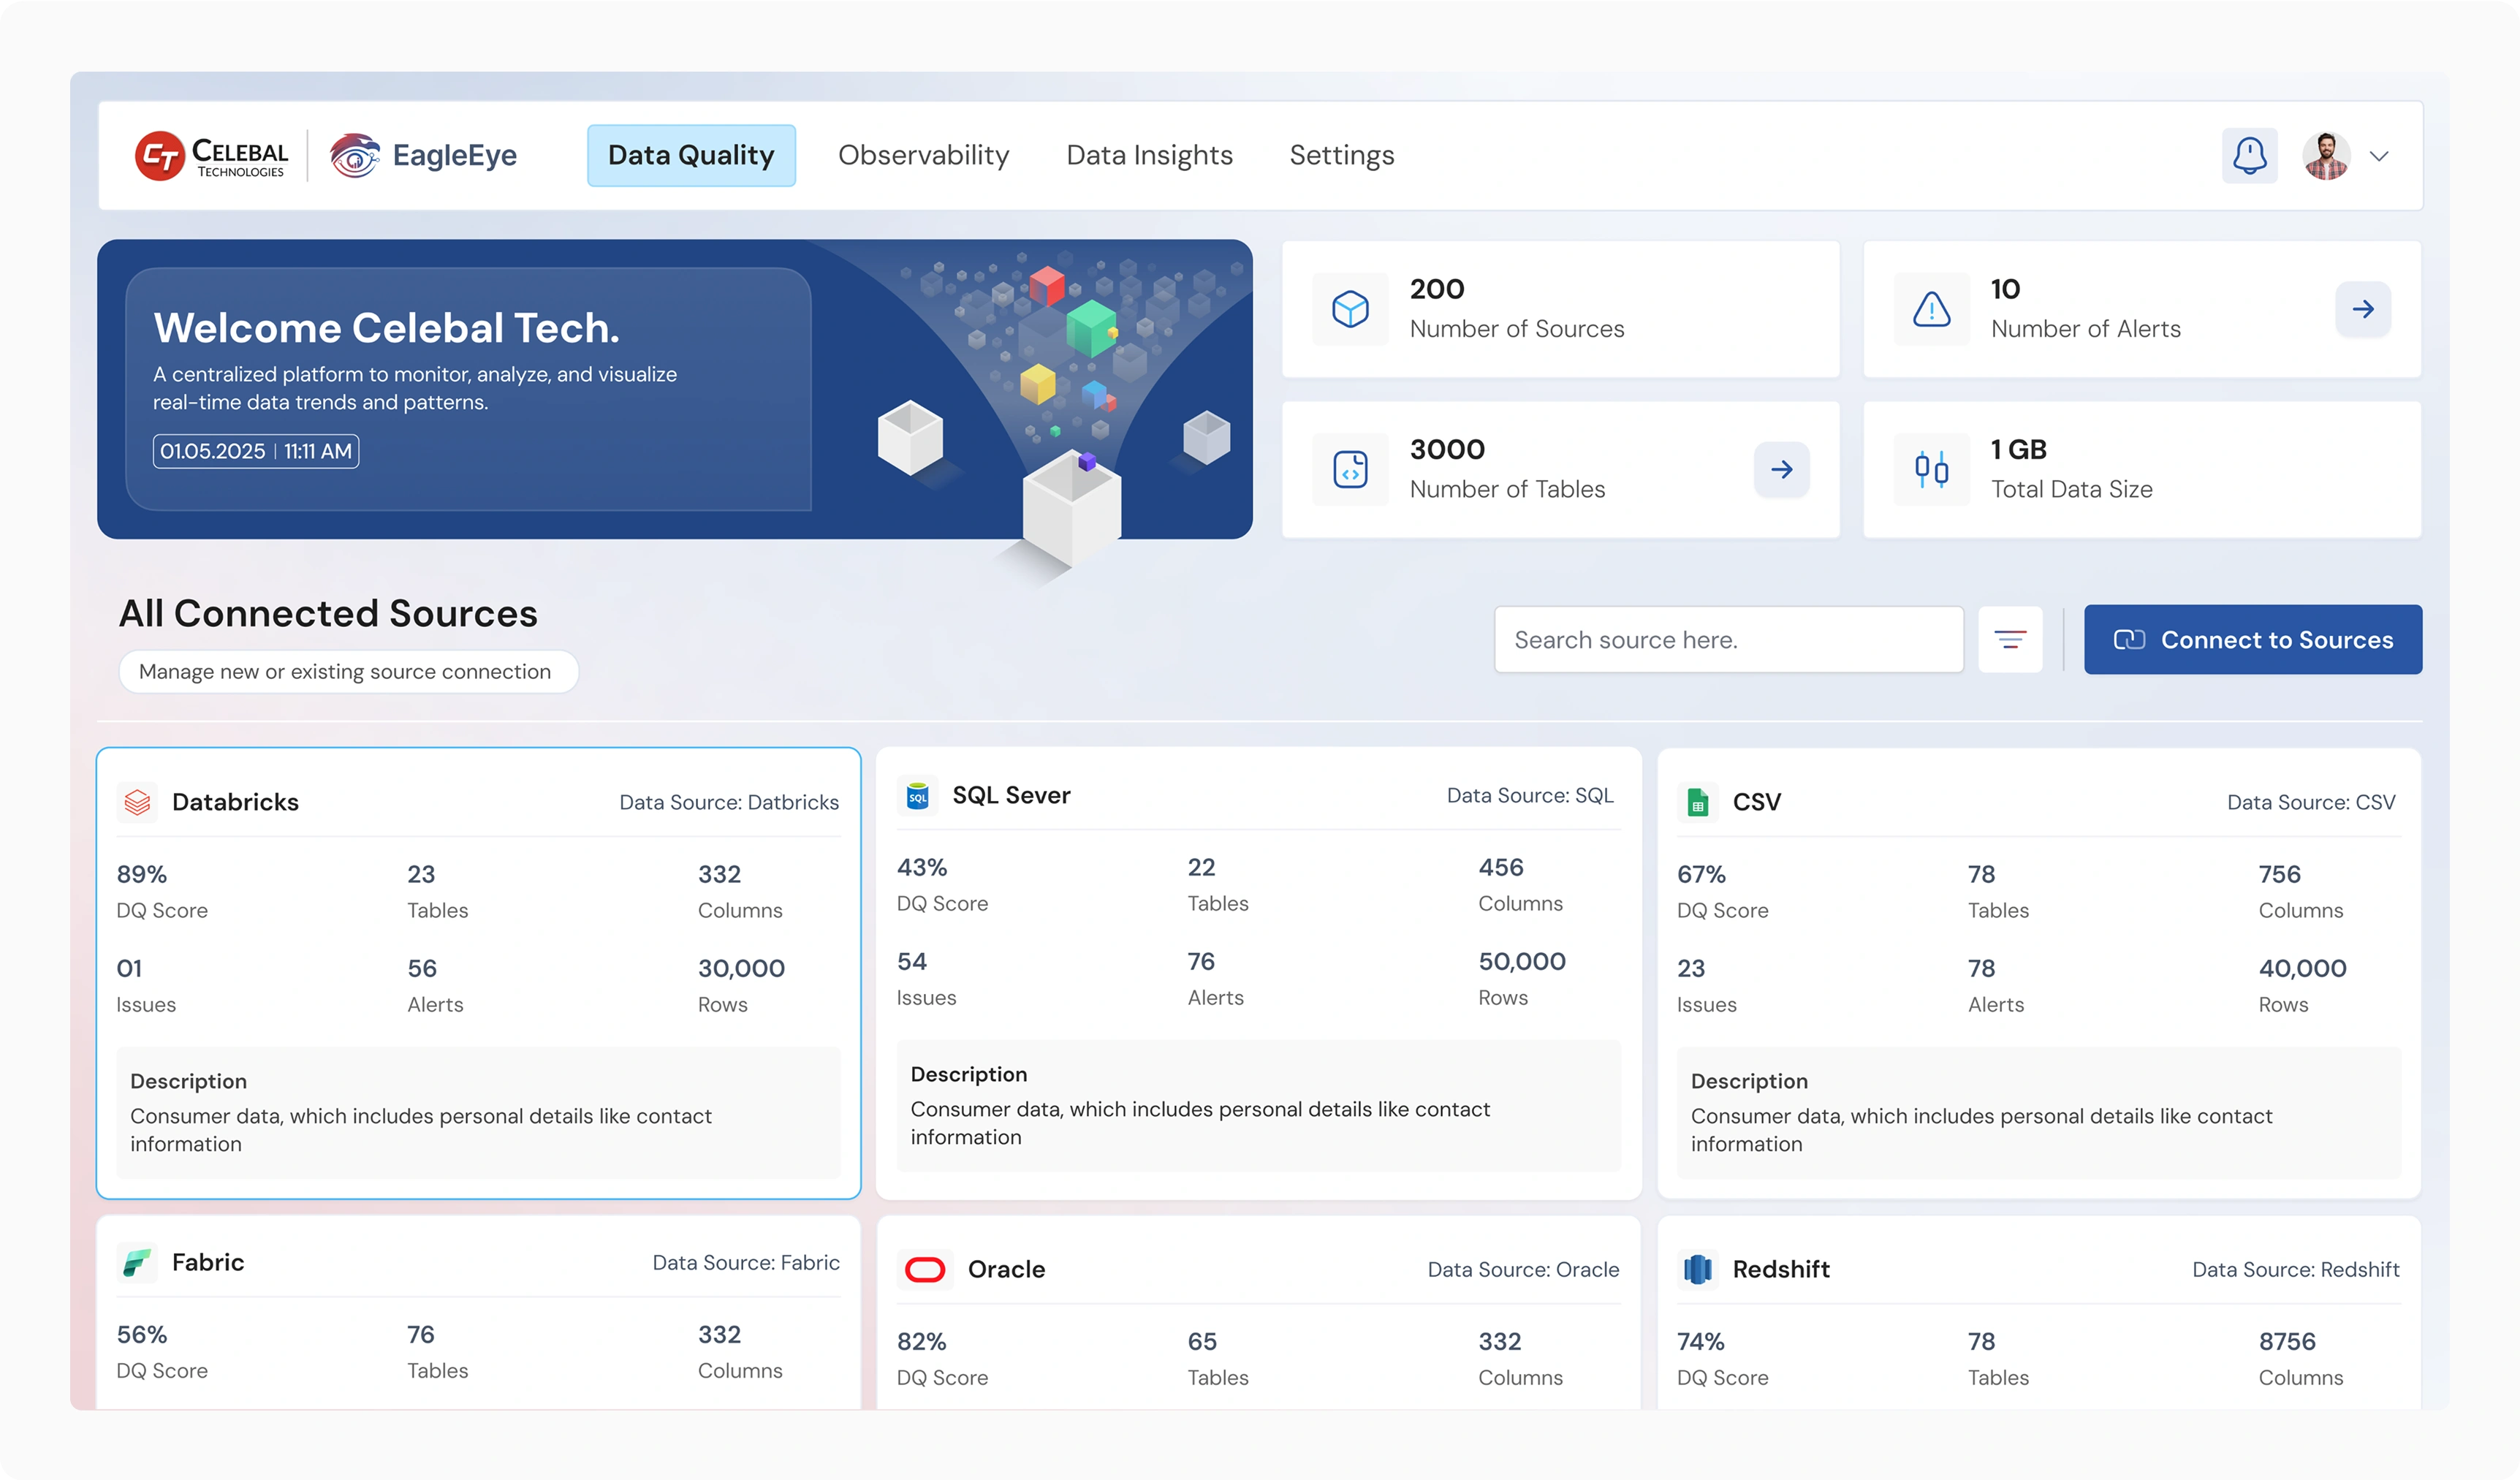Click the arrow on Number of Tables card

coord(1781,469)
